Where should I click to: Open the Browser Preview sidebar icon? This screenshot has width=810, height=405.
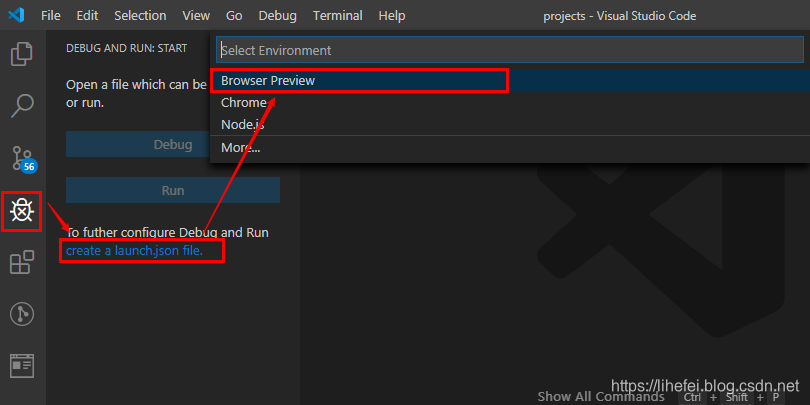tap(22, 366)
